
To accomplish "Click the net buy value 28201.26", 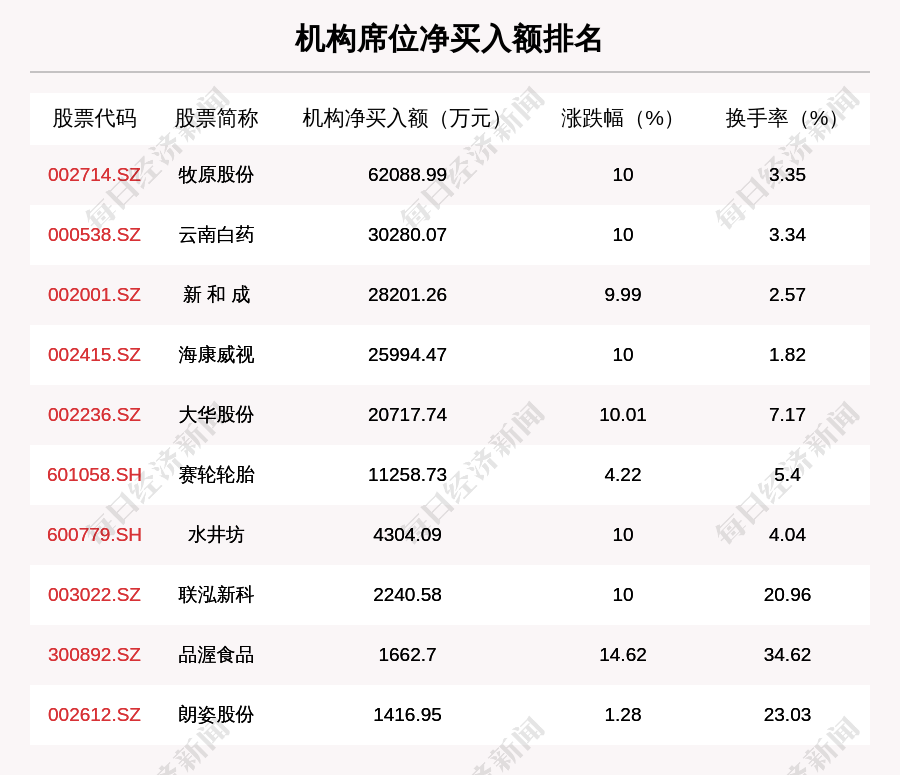I will click(x=408, y=294).
